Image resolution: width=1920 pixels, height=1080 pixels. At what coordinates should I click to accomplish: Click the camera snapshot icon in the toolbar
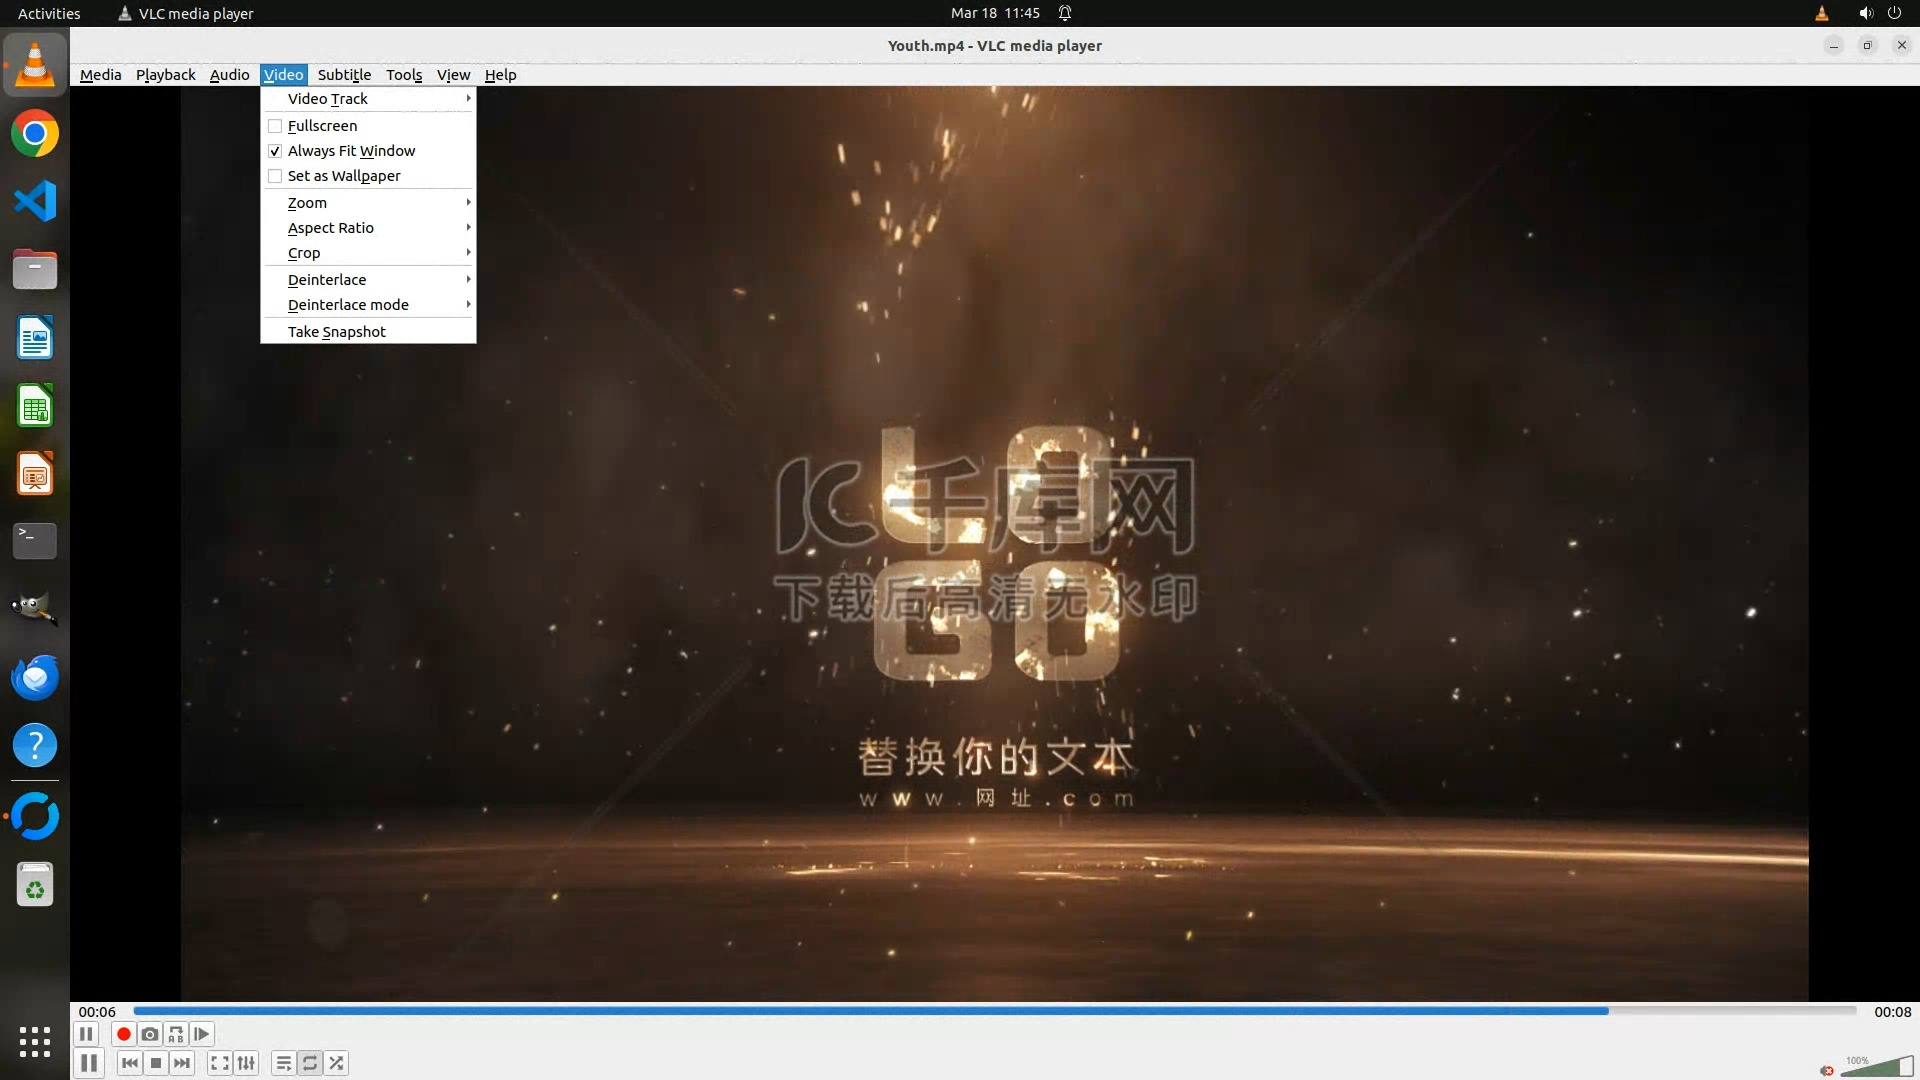[x=150, y=1034]
